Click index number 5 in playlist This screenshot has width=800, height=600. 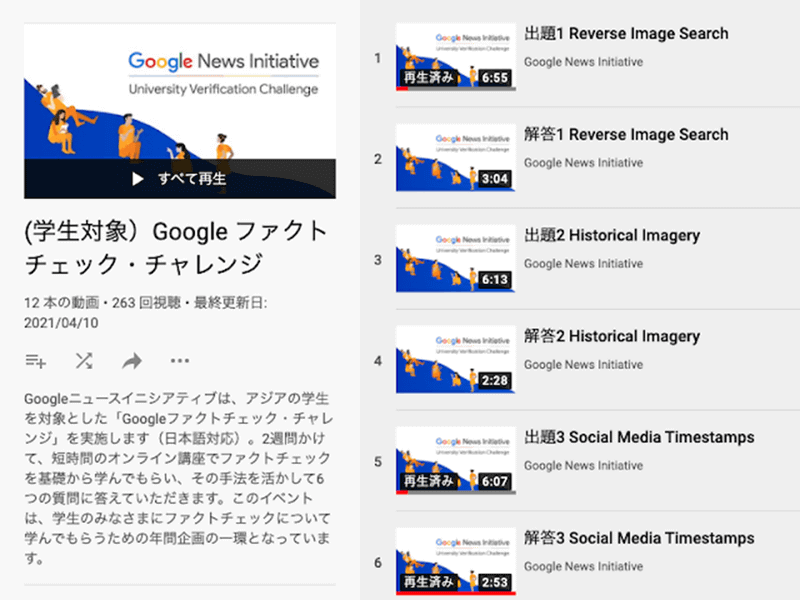tap(378, 462)
